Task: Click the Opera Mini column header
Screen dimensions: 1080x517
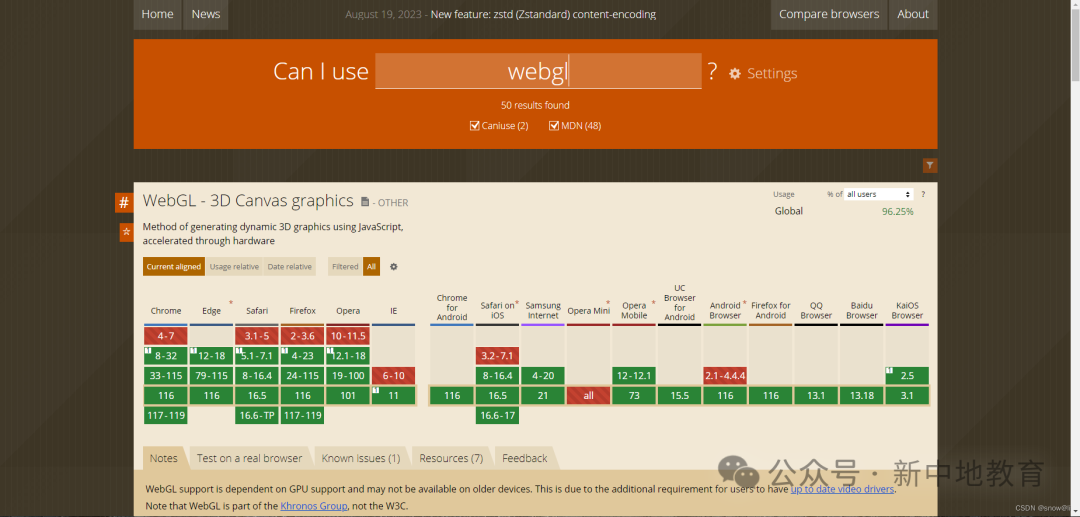Action: pos(588,311)
